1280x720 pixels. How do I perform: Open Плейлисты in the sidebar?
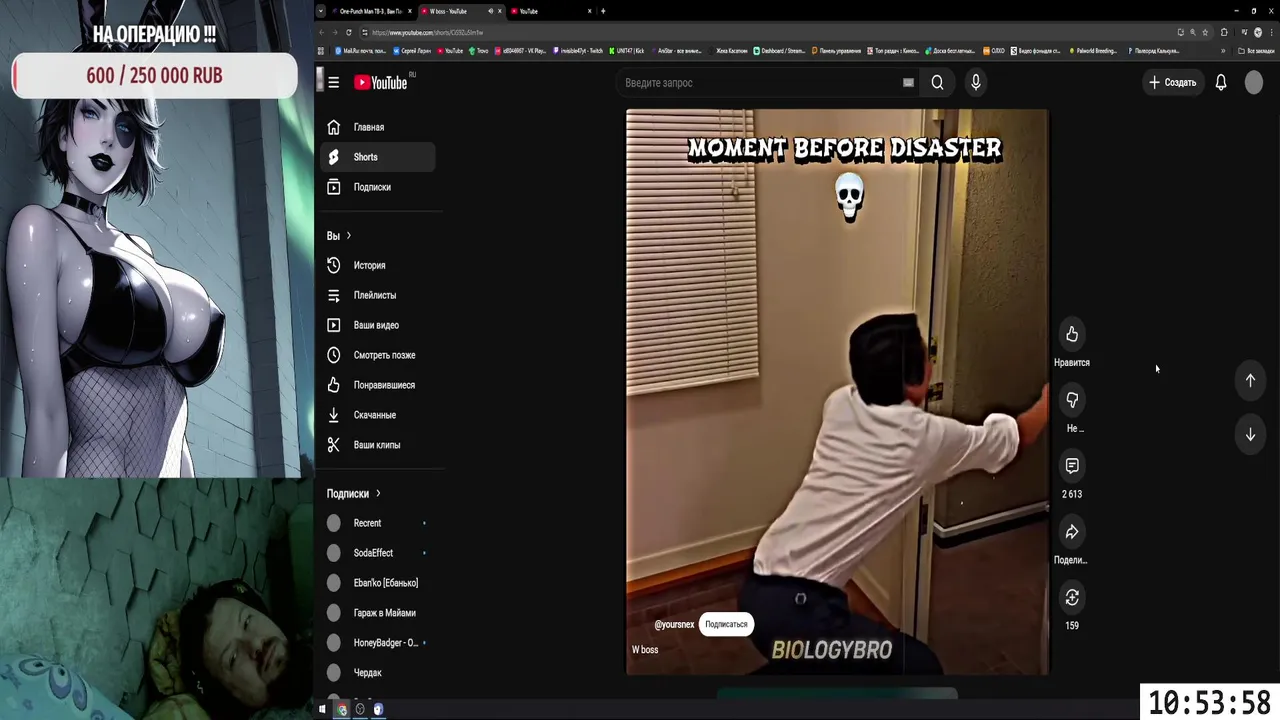[377, 296]
